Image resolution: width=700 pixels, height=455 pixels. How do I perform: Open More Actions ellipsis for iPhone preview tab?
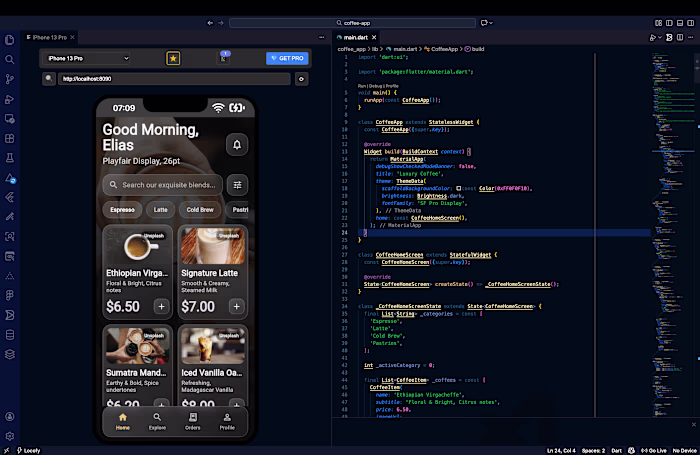click(x=321, y=38)
